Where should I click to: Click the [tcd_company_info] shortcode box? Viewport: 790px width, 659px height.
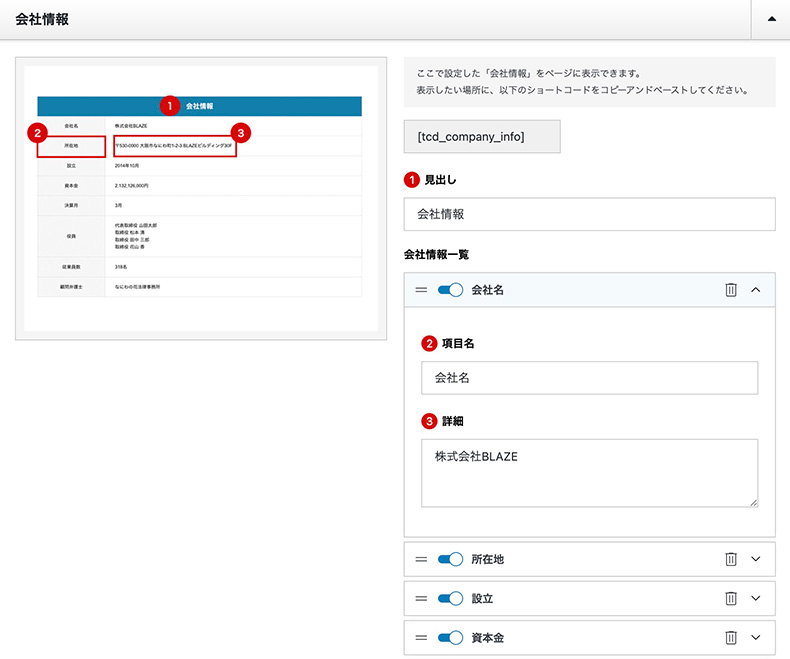tap(482, 137)
